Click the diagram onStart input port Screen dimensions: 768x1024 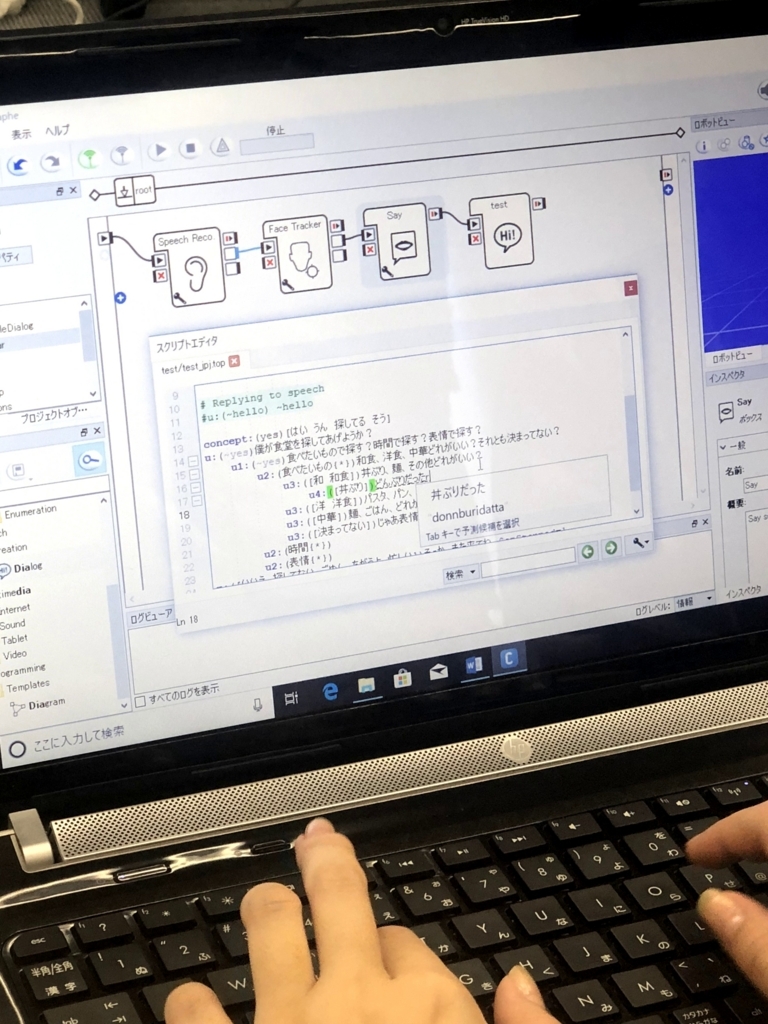(x=104, y=238)
